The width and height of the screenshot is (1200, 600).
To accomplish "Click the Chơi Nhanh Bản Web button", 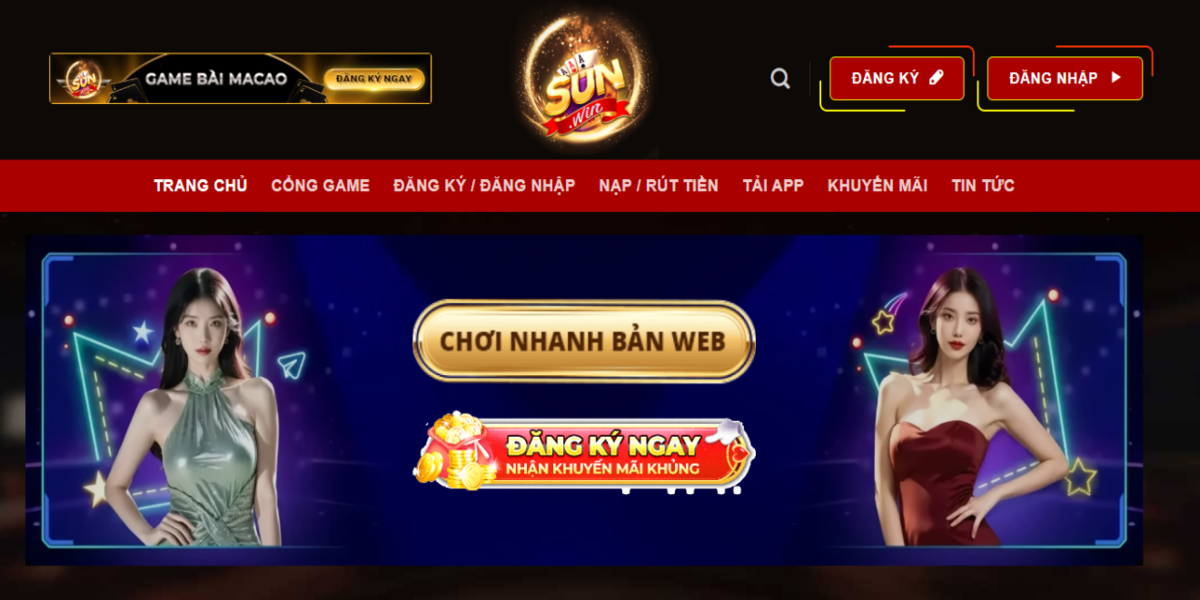I will coord(584,341).
